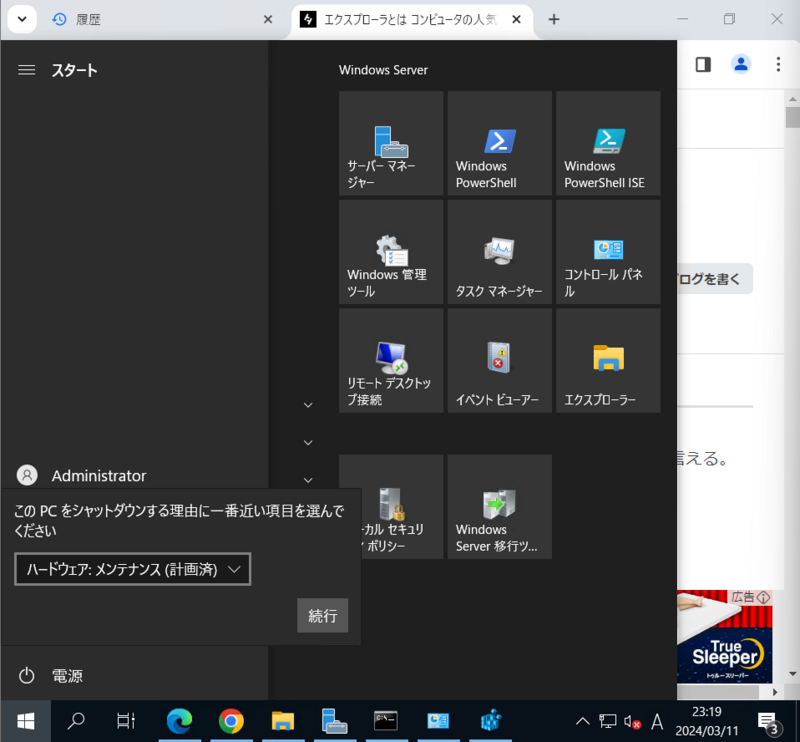This screenshot has width=800, height=742.
Task: Click the 続行 button
Action: pyautogui.click(x=322, y=615)
